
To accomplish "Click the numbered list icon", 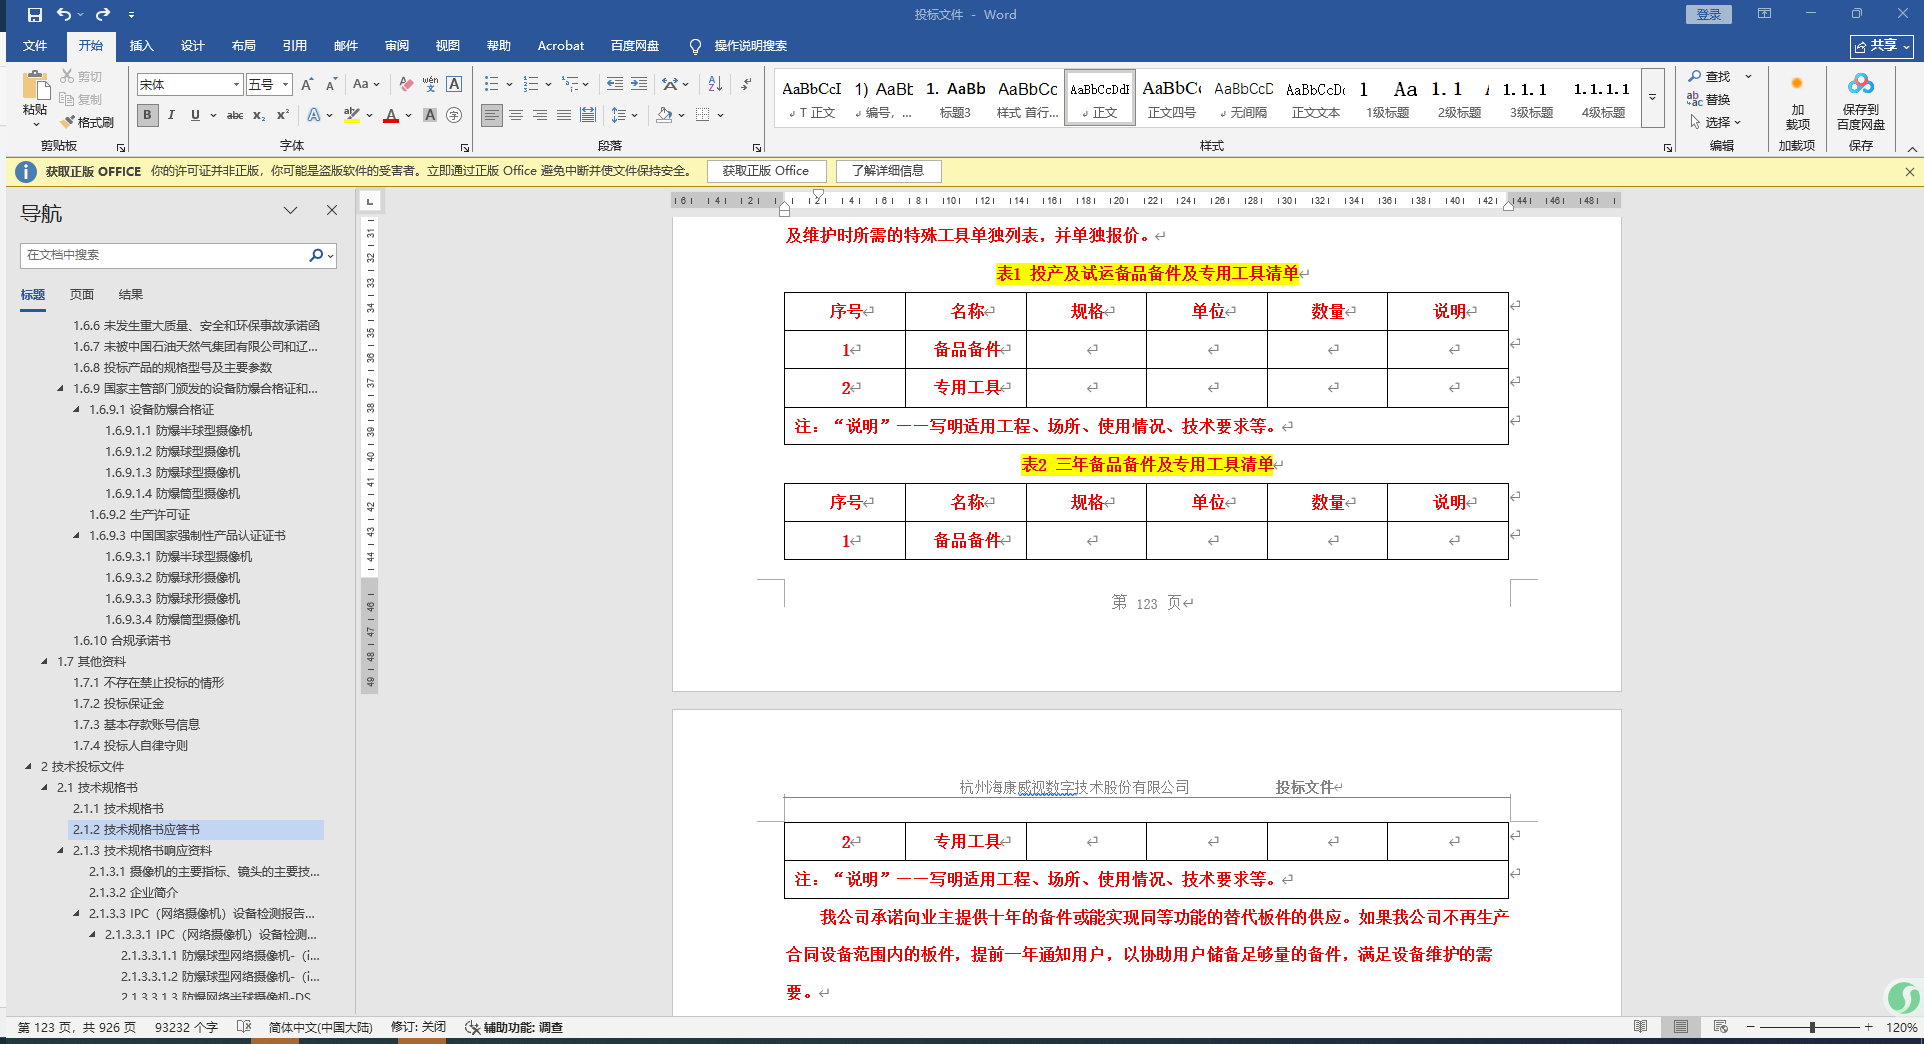I will pyautogui.click(x=531, y=84).
